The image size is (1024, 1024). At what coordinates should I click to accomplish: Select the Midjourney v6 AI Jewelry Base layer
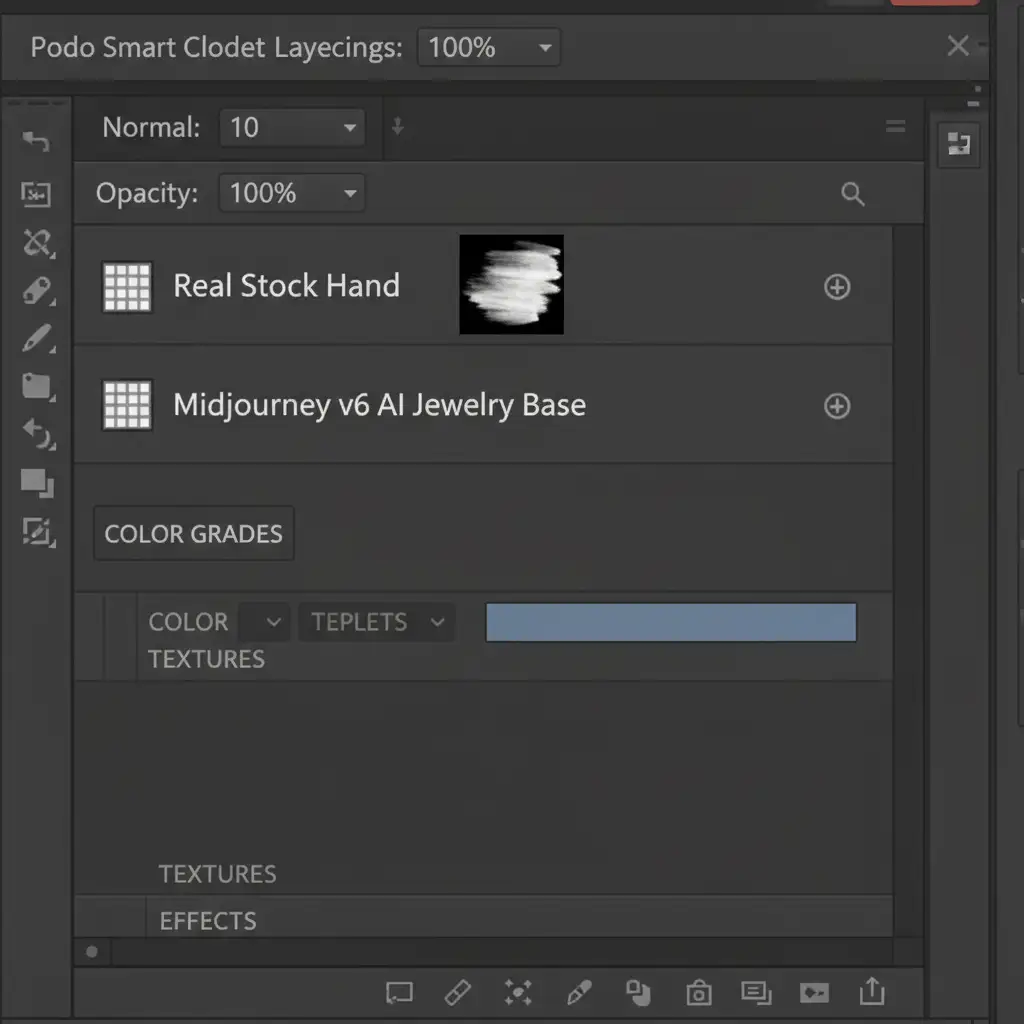tap(379, 405)
